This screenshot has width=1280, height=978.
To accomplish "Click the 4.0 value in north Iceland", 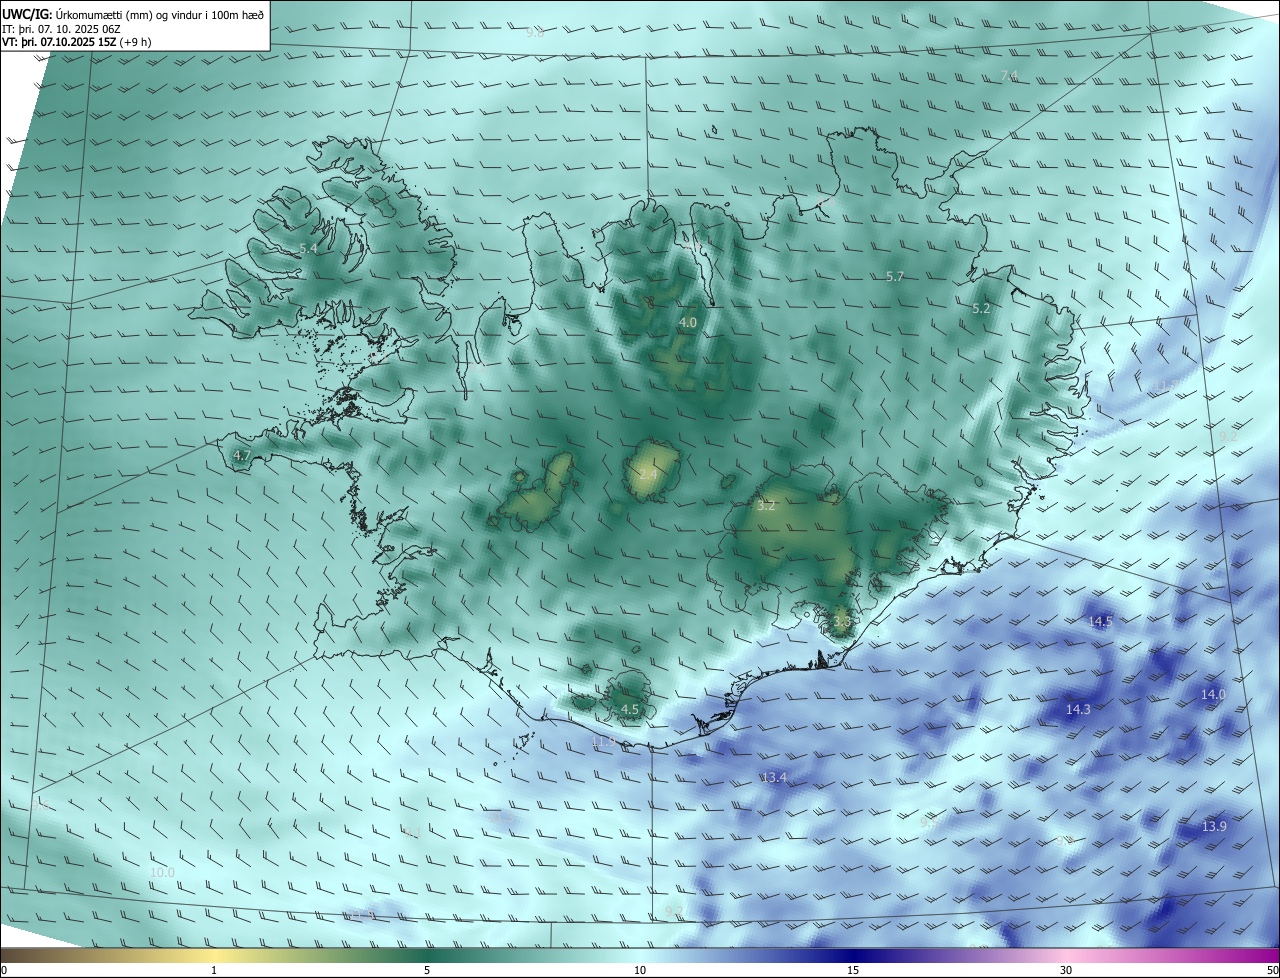I will [x=688, y=323].
